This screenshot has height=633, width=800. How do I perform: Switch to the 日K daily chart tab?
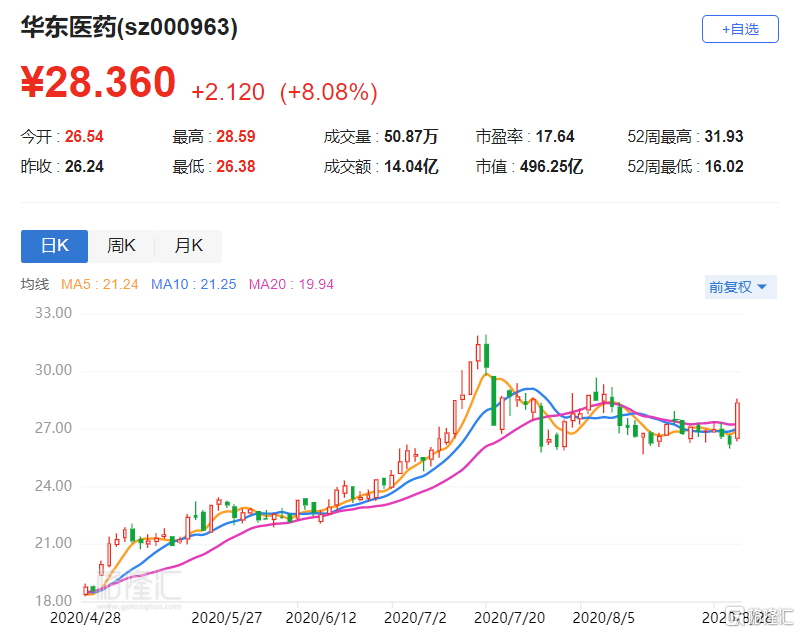click(x=55, y=246)
